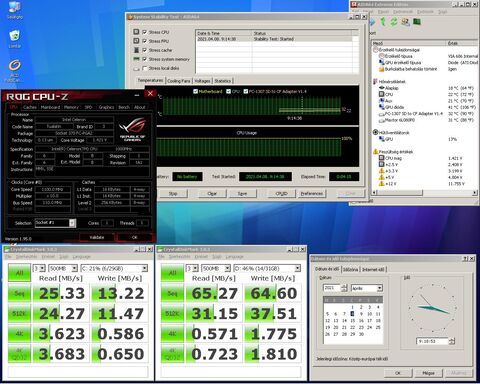Image resolution: width=480 pixels, height=384 pixels.
Task: Click the Stress FPU chip icon
Action: pos(136,41)
